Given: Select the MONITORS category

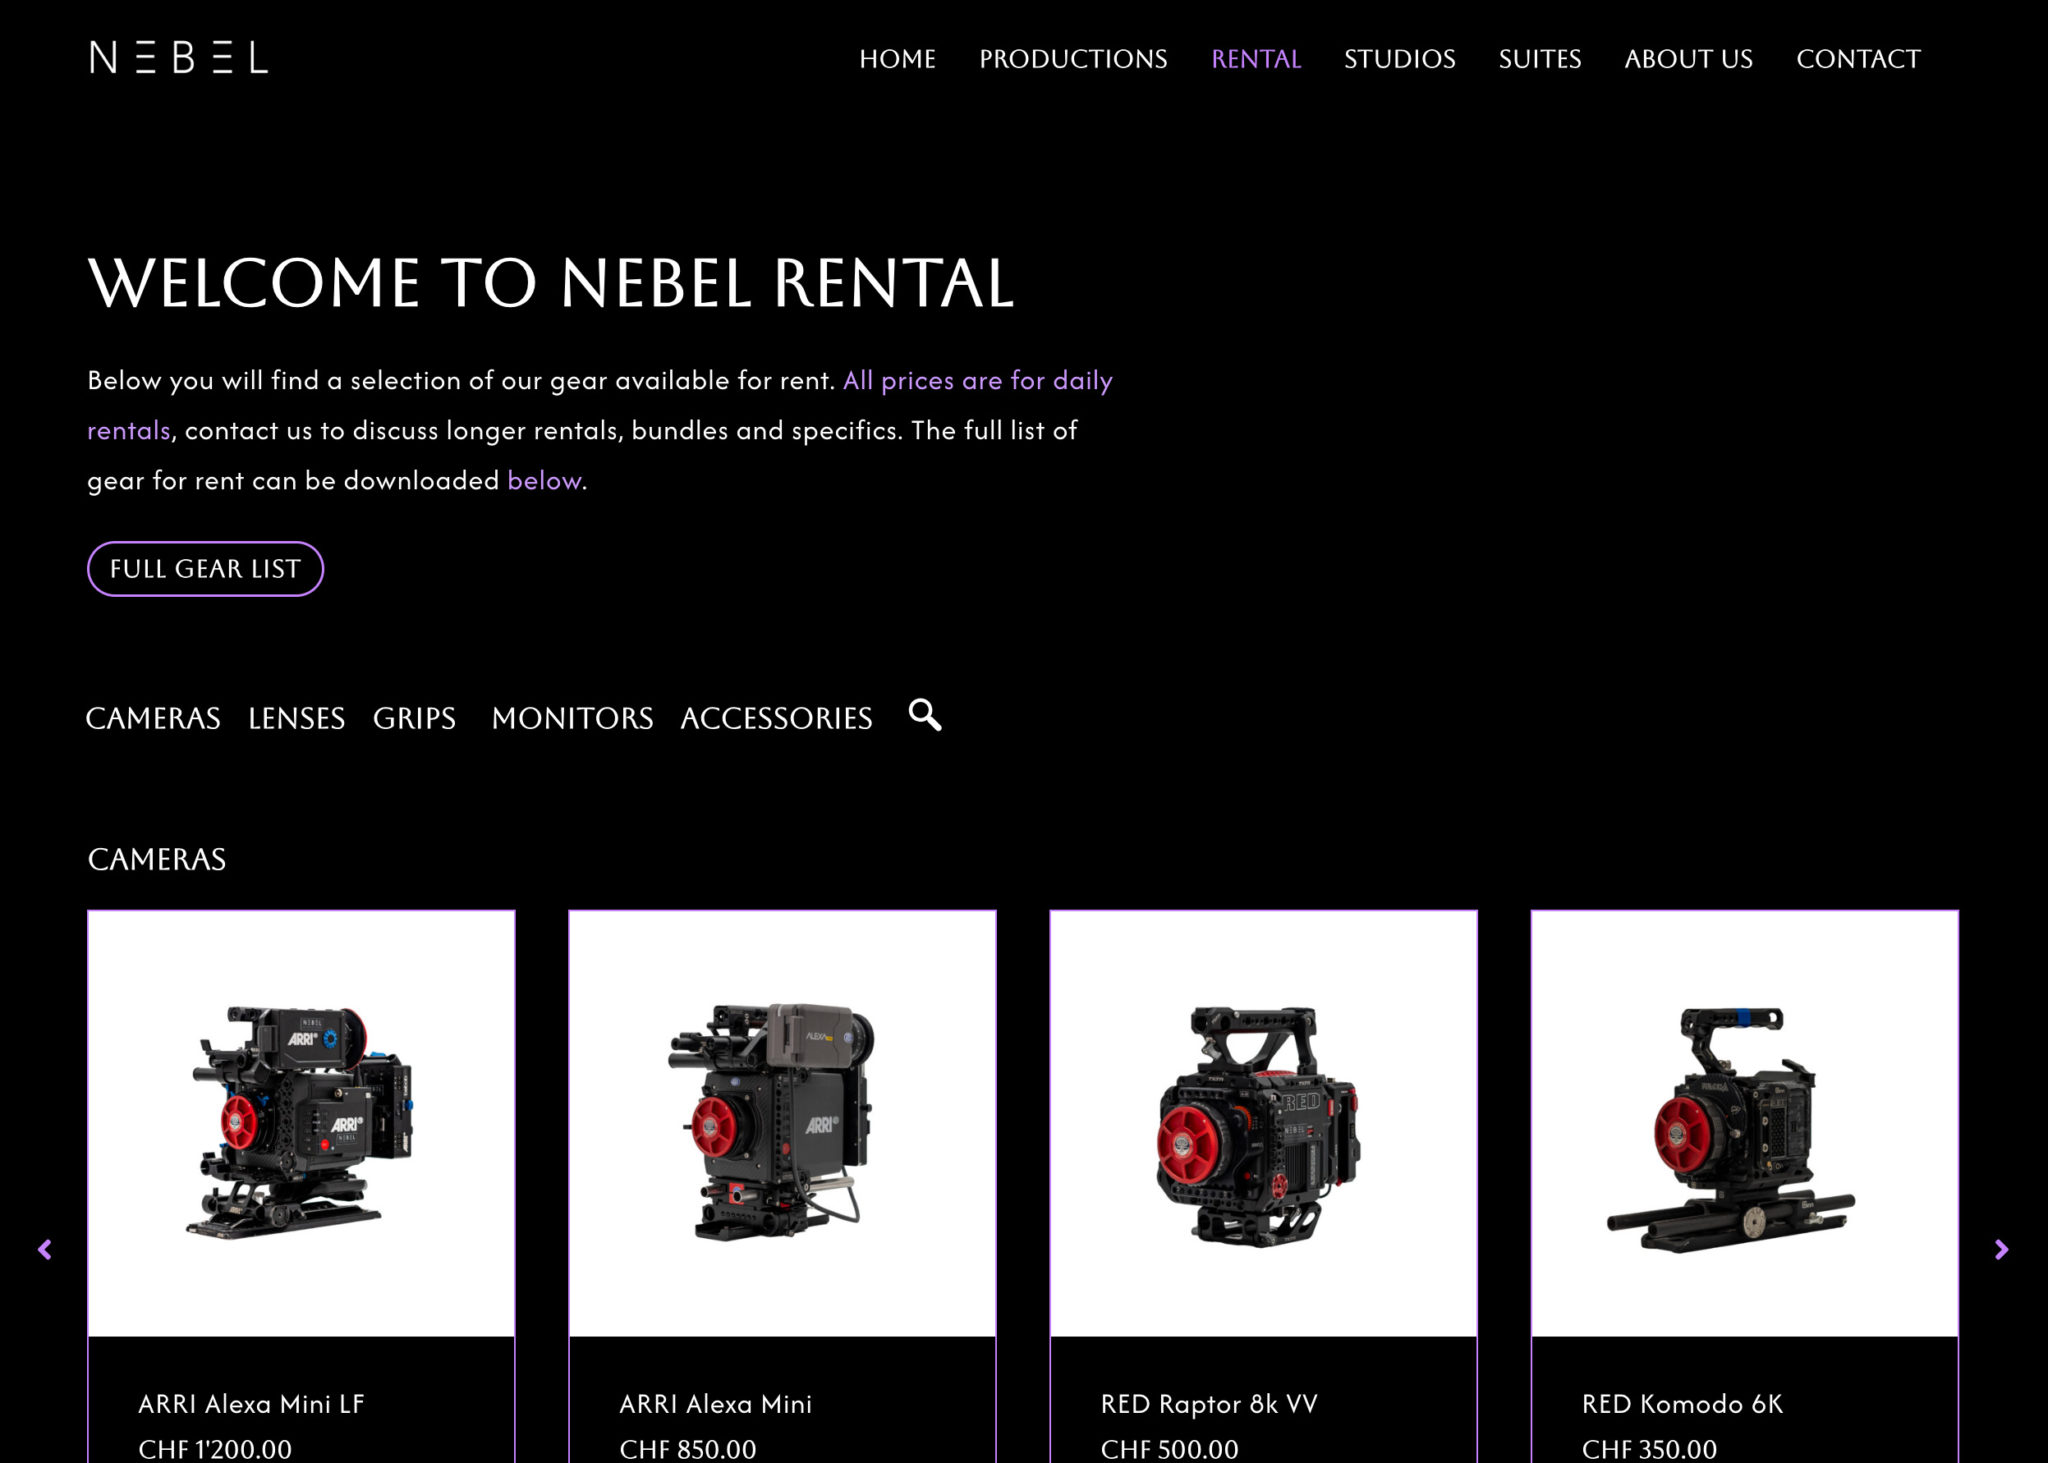Looking at the screenshot, I should coord(572,718).
